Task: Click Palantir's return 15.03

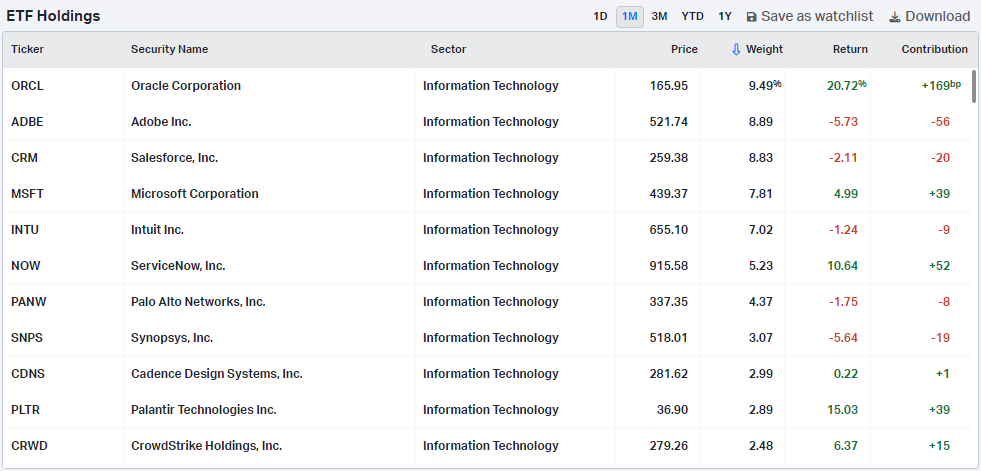Action: click(x=842, y=410)
